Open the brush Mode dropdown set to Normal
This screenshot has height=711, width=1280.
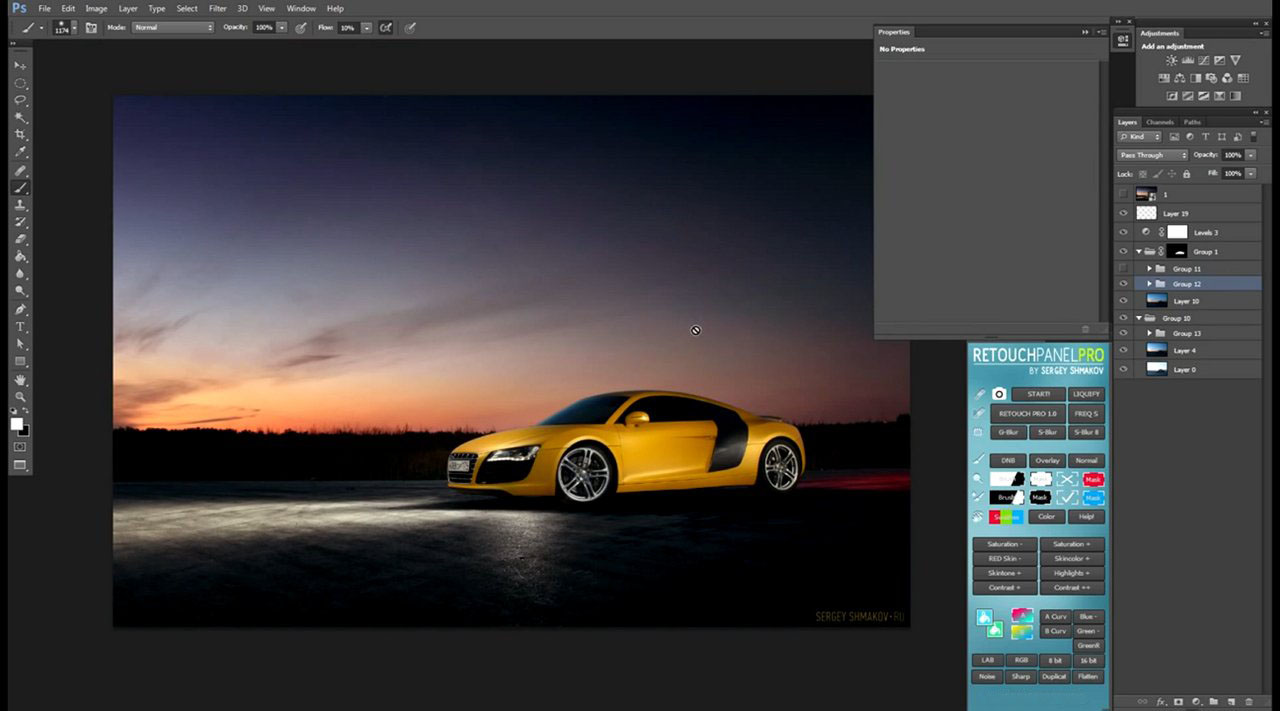[172, 27]
